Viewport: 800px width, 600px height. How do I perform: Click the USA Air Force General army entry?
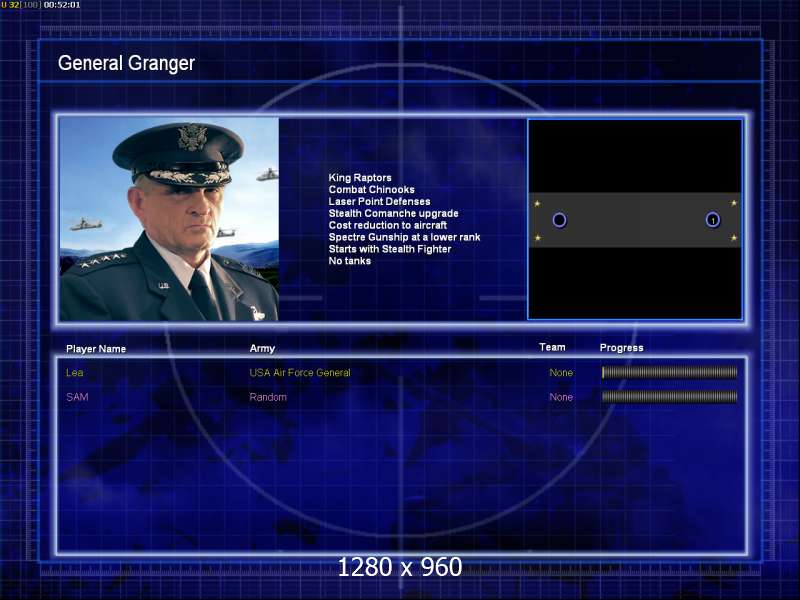(x=300, y=372)
